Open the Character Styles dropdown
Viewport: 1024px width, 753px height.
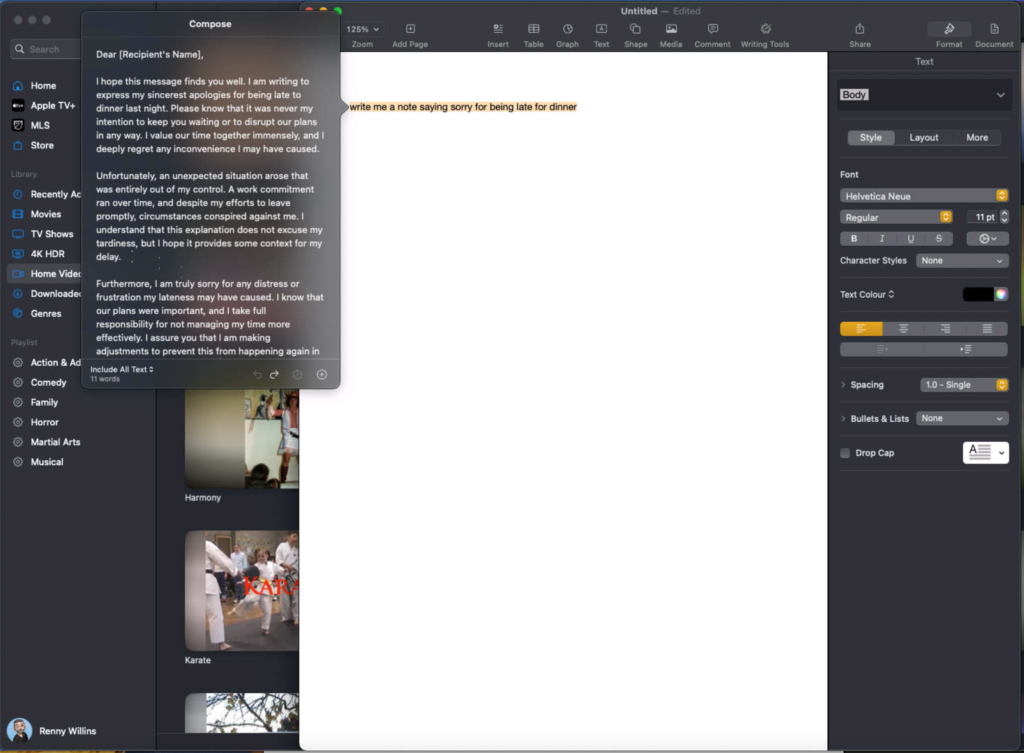point(963,261)
